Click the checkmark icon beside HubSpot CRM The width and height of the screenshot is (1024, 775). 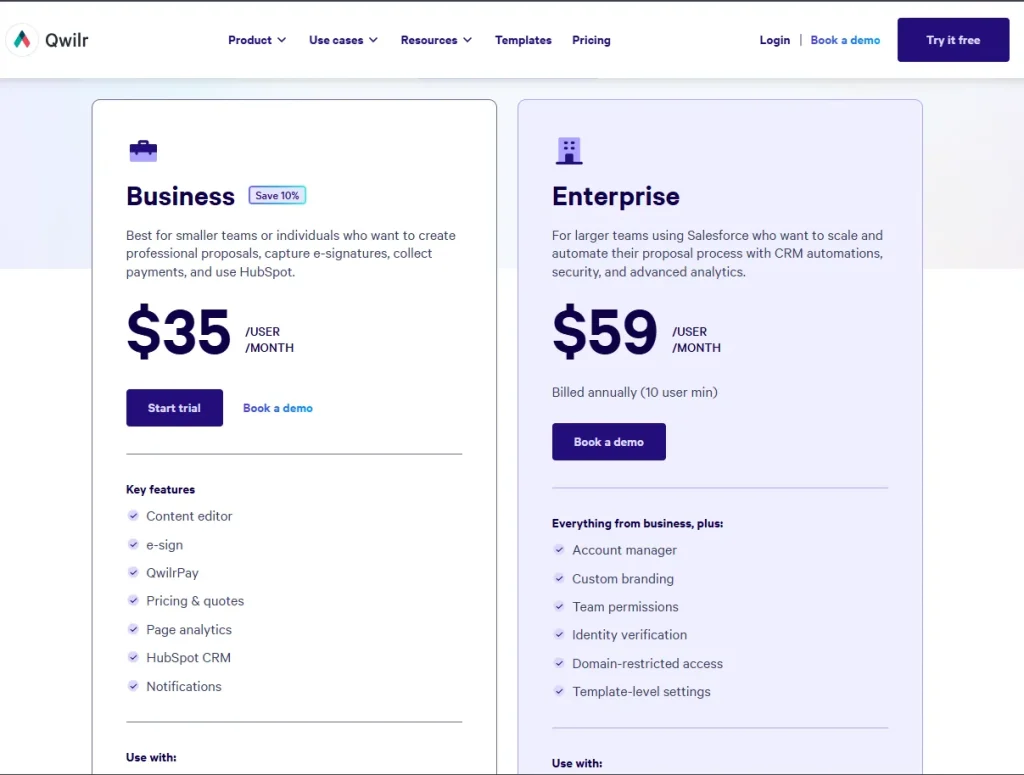[133, 658]
